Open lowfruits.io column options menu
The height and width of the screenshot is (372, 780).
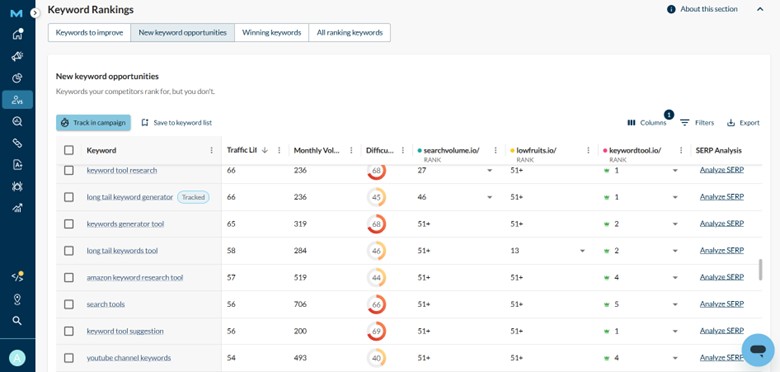point(588,150)
